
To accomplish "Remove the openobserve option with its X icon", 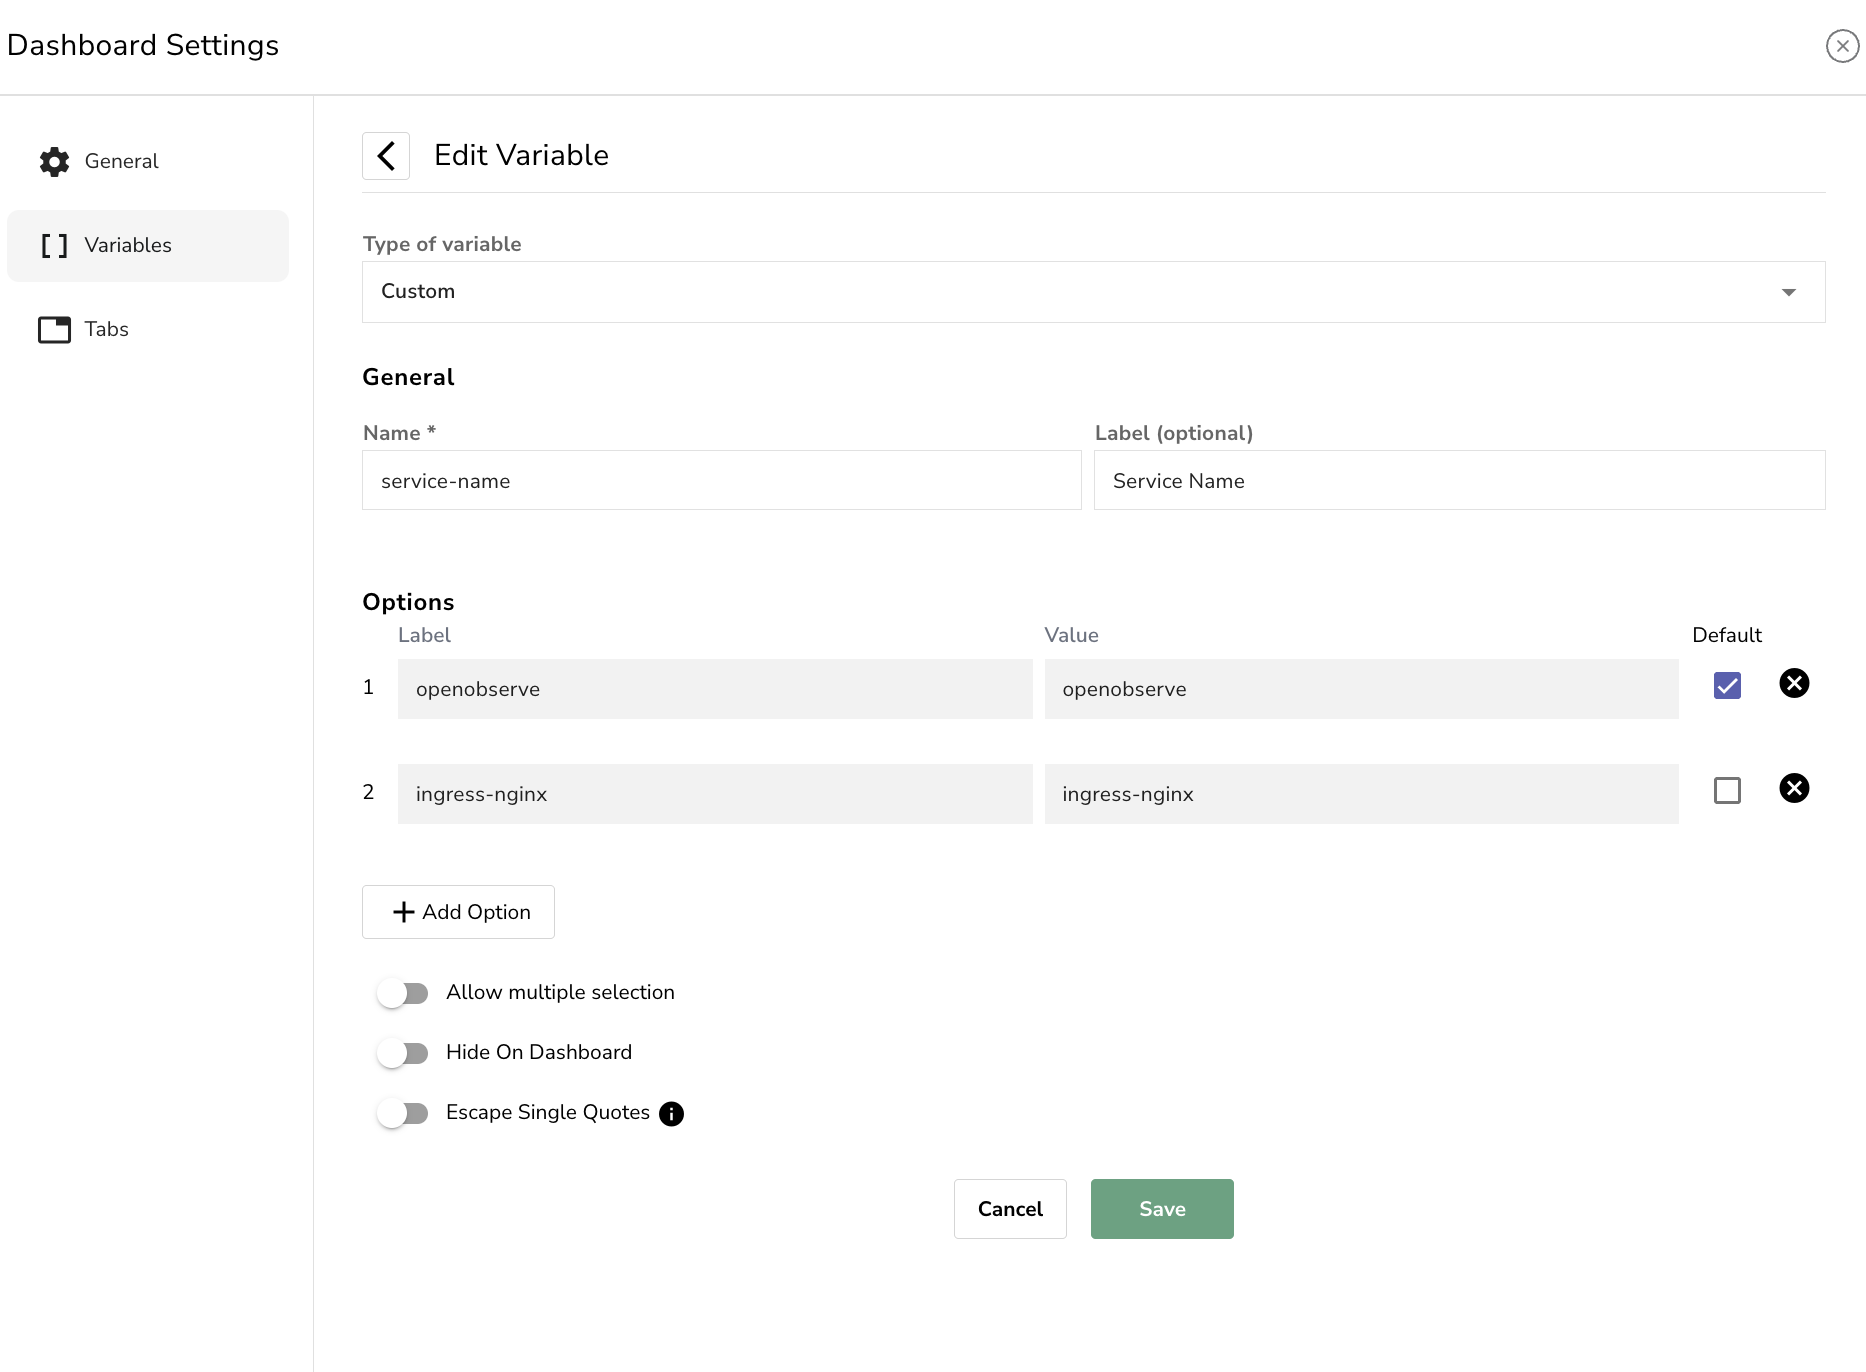I will [1794, 683].
